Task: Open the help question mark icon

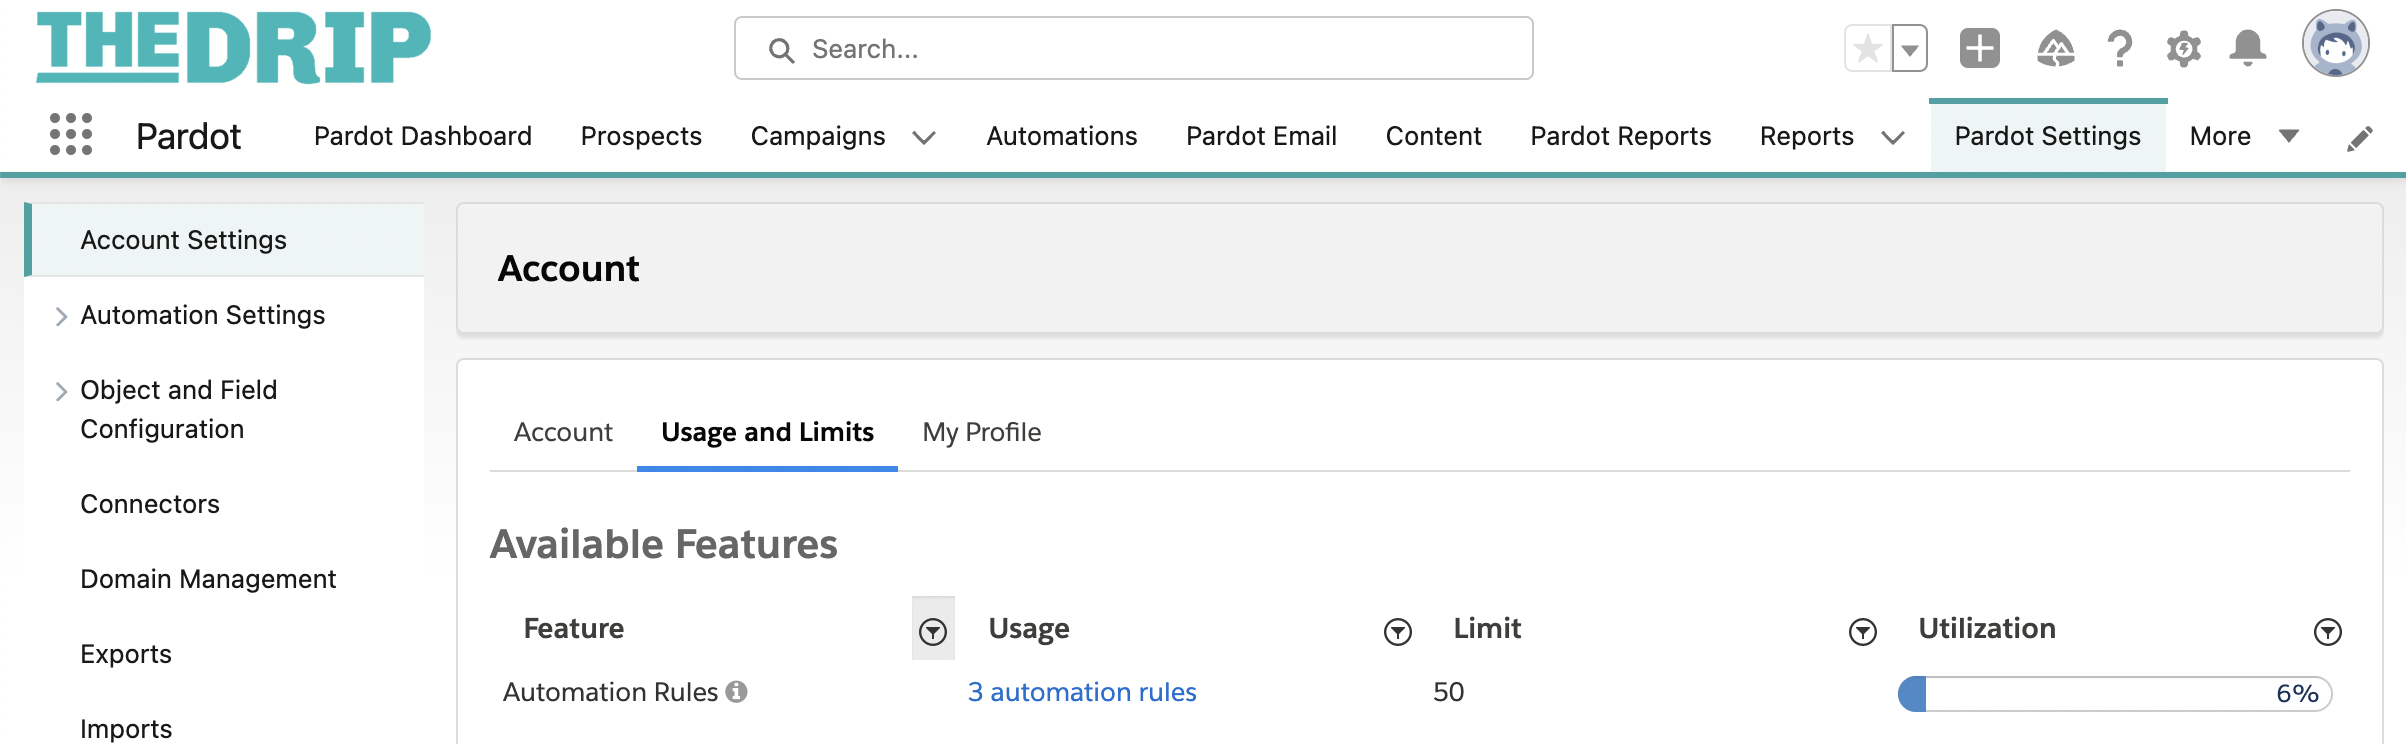Action: (x=2119, y=48)
